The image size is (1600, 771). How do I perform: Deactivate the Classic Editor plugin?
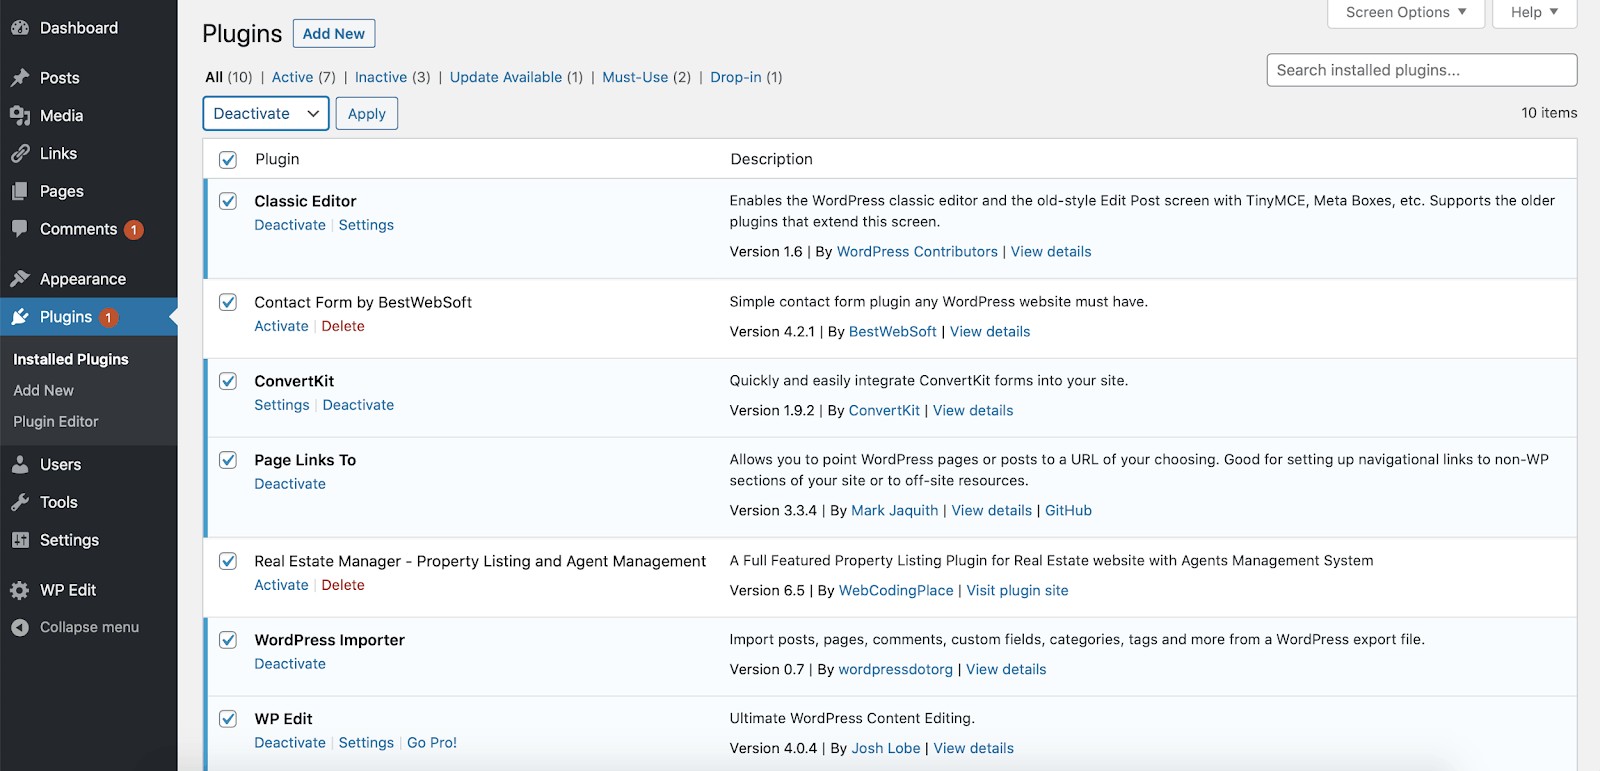290,225
